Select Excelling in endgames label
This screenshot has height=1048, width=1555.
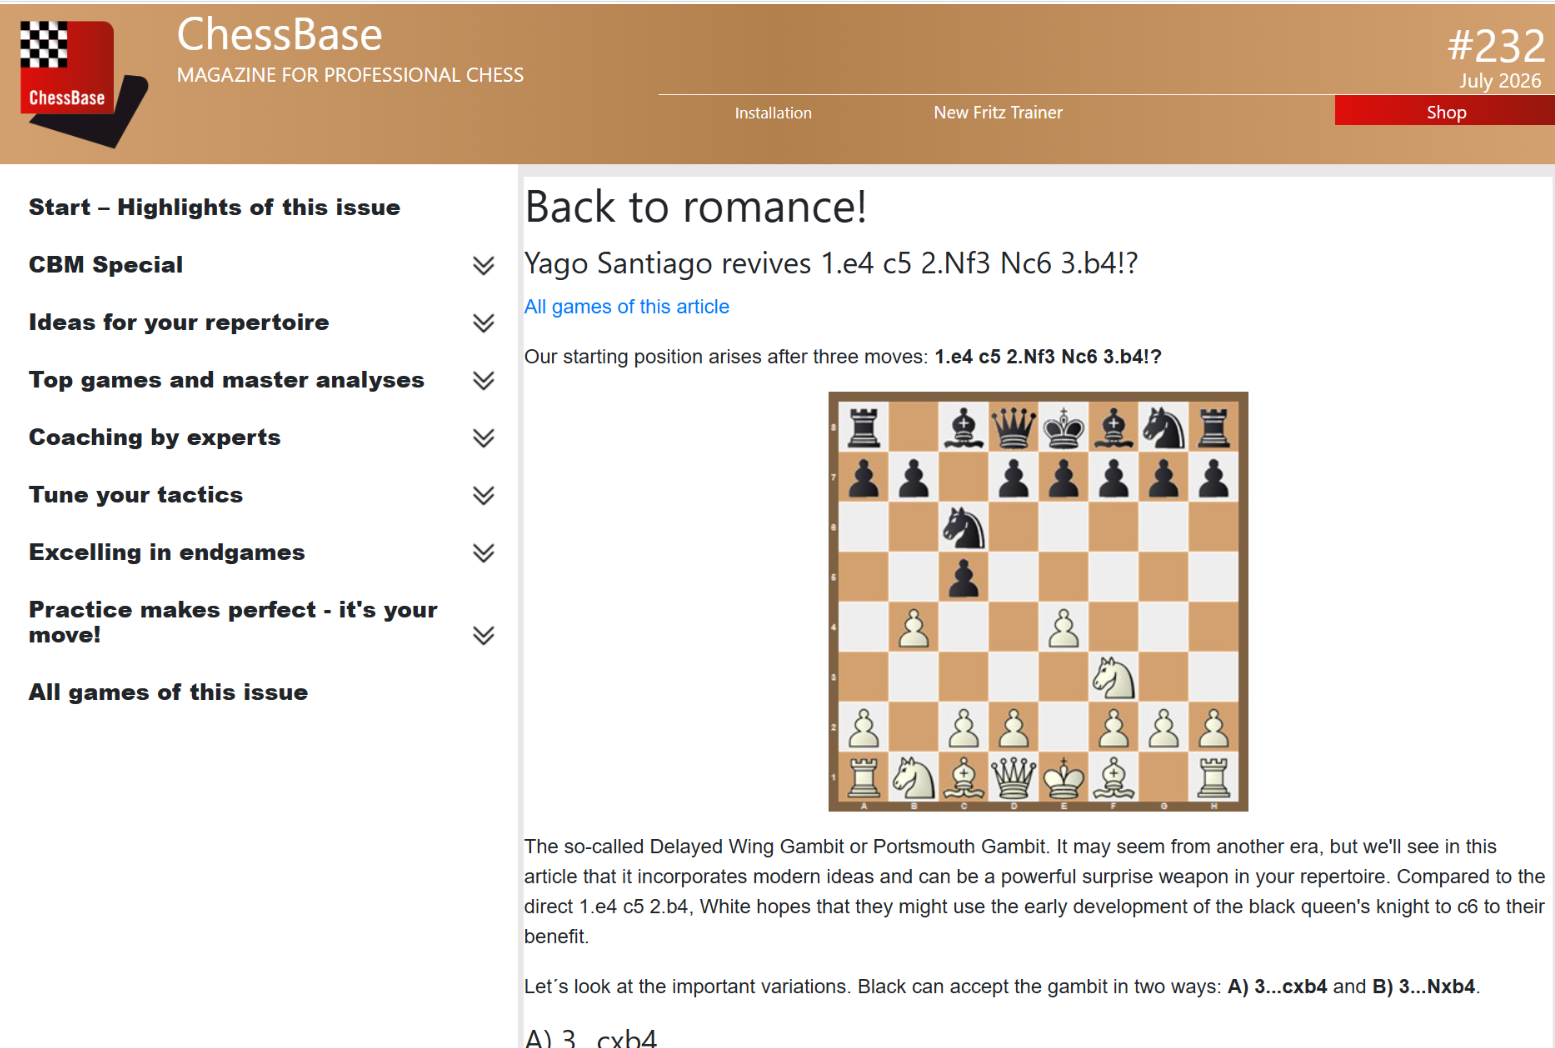click(x=167, y=552)
